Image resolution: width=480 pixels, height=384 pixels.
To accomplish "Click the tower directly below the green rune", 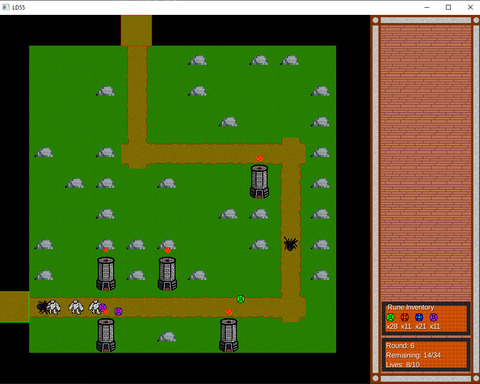I will point(229,335).
